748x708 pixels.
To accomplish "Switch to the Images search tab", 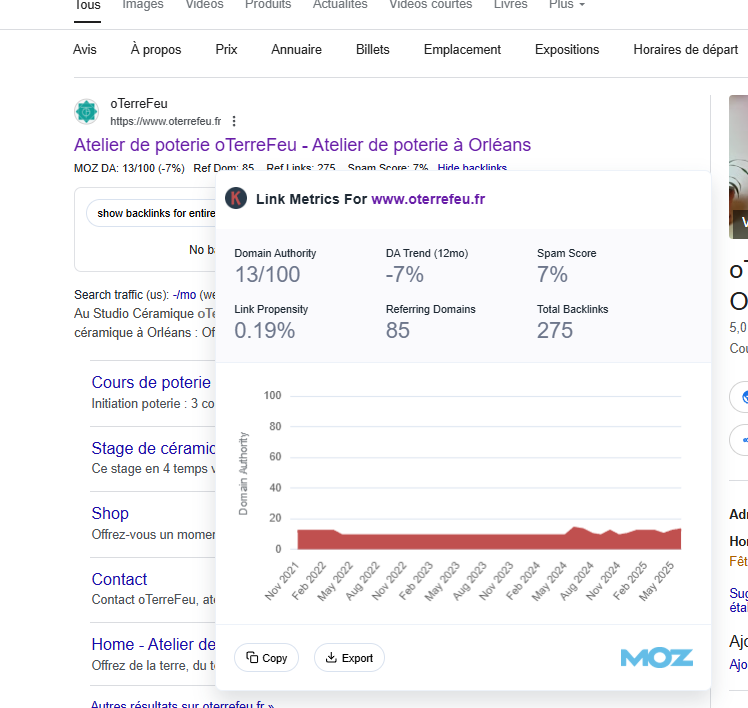I will (143, 5).
